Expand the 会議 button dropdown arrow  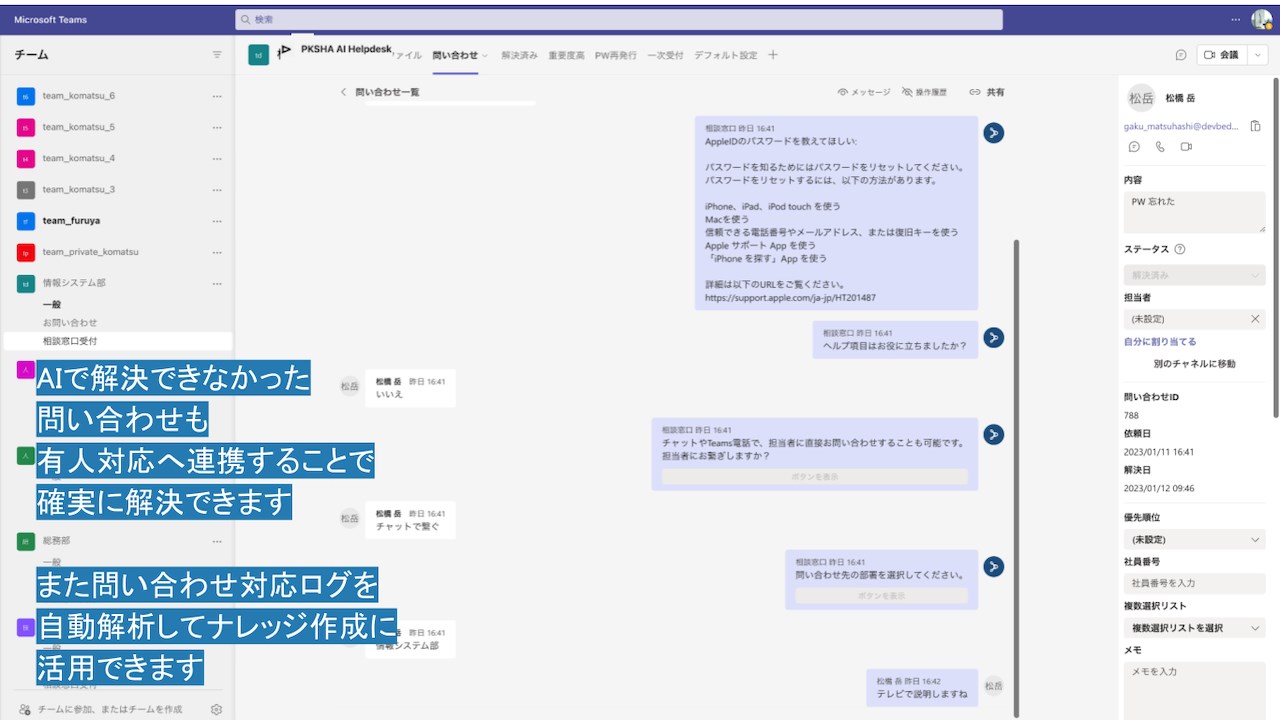1259,55
